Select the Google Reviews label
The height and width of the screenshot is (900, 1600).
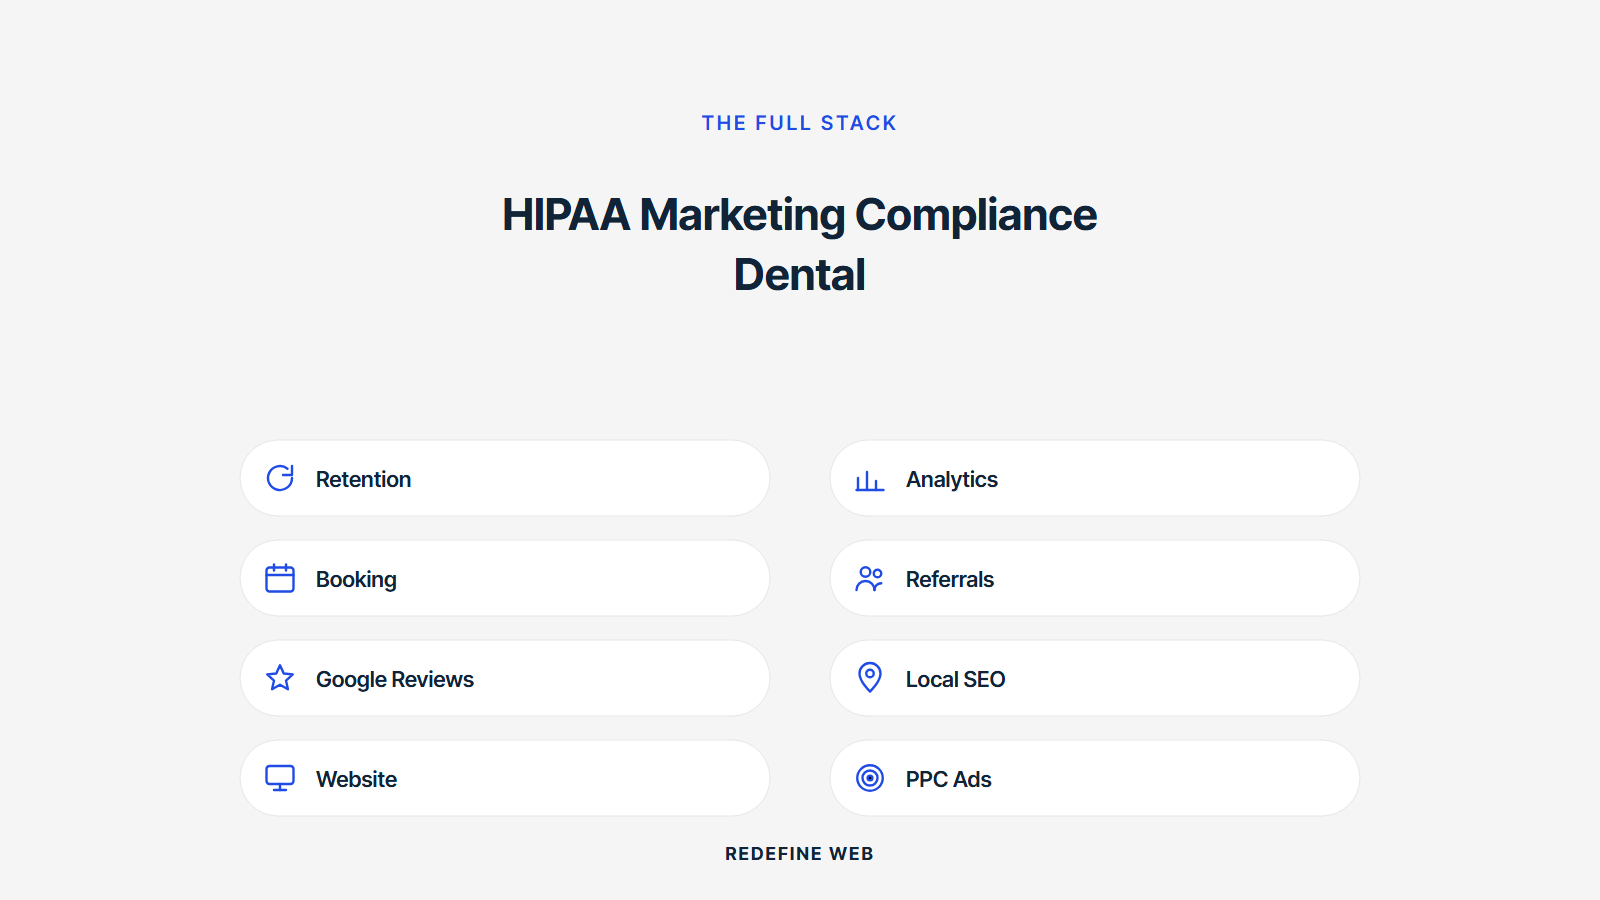pyautogui.click(x=395, y=680)
